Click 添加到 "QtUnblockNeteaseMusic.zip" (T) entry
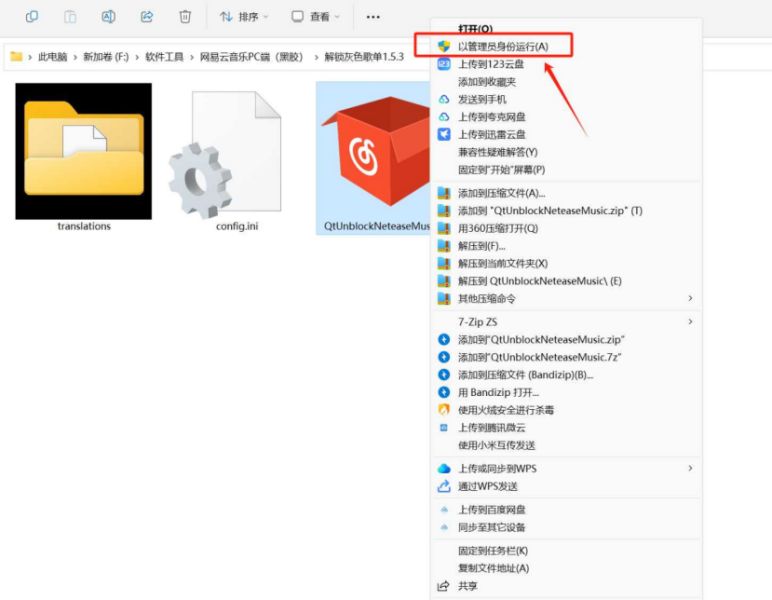 pyautogui.click(x=566, y=211)
